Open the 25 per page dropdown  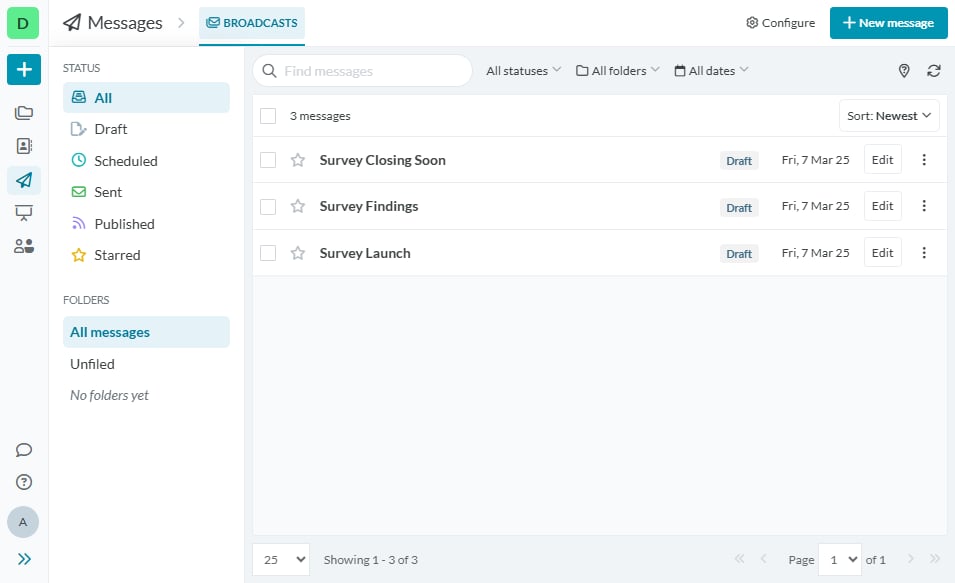[x=281, y=559]
